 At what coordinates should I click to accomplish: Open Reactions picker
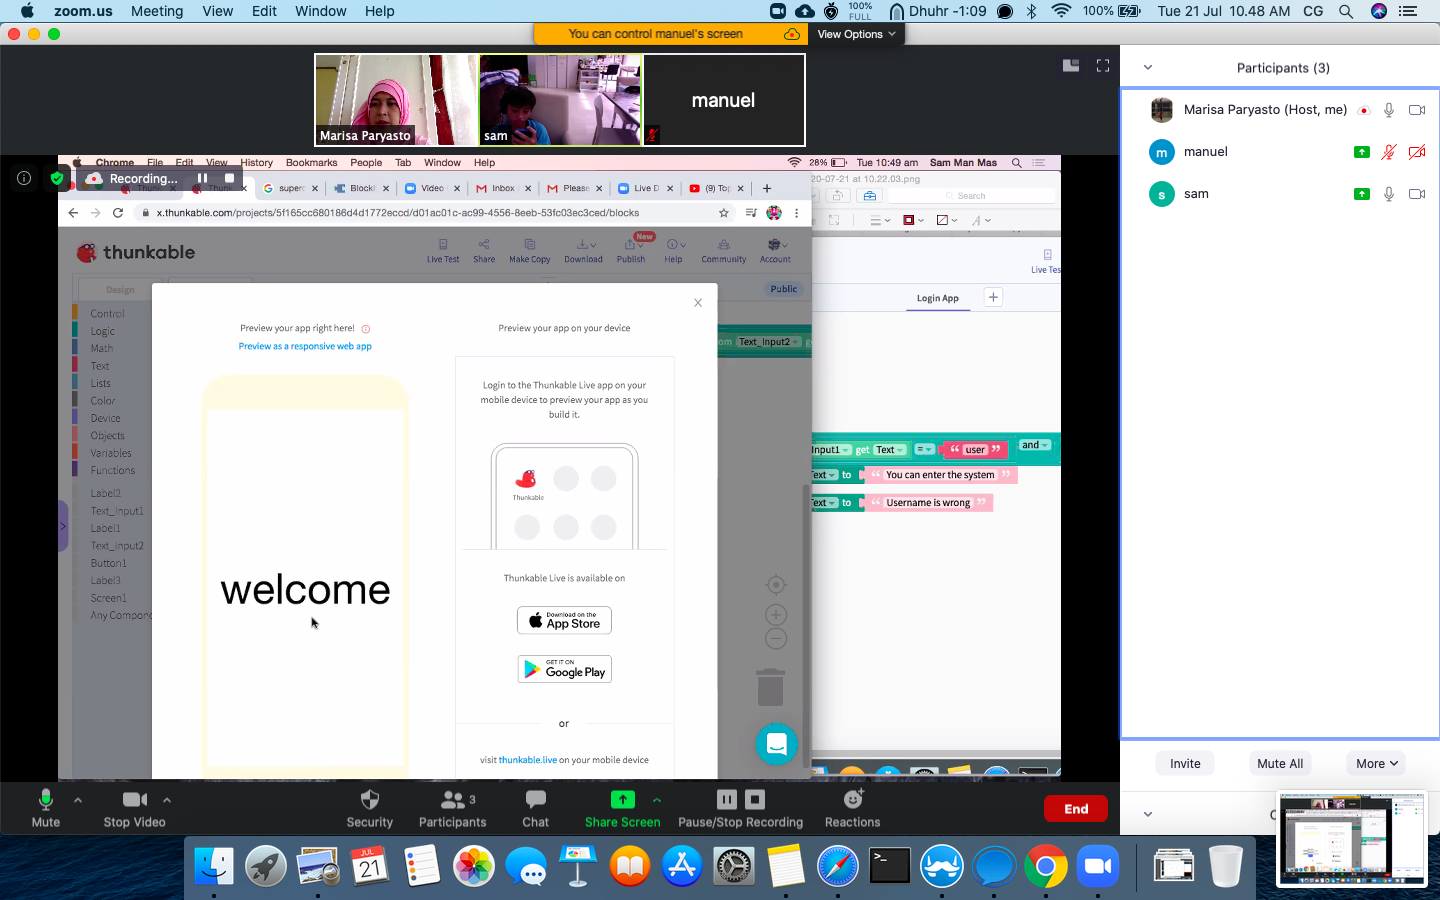click(x=852, y=808)
